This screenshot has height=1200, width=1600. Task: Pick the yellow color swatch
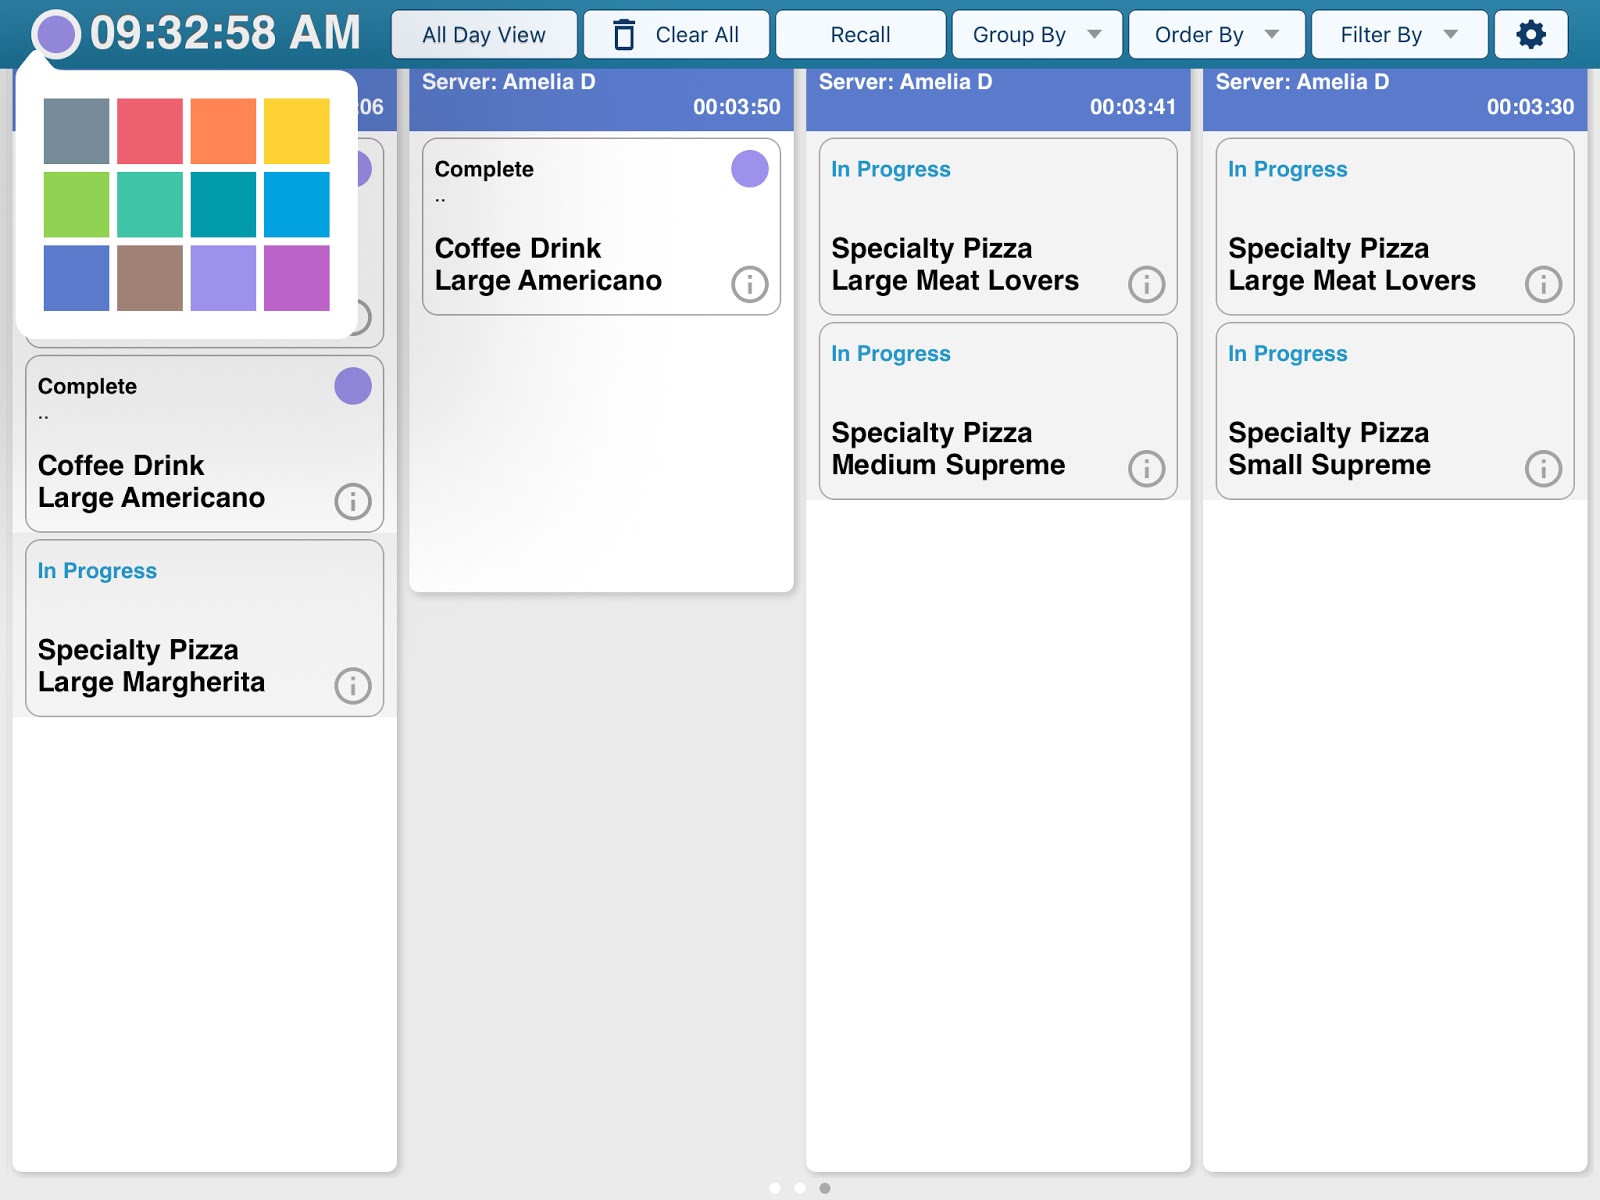297,131
